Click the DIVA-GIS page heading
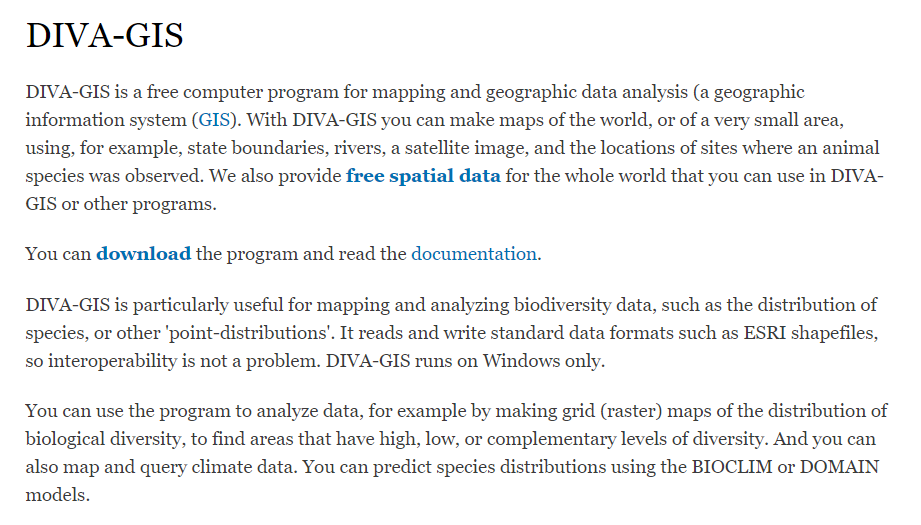Screen dimensions: 921x525 coord(105,35)
